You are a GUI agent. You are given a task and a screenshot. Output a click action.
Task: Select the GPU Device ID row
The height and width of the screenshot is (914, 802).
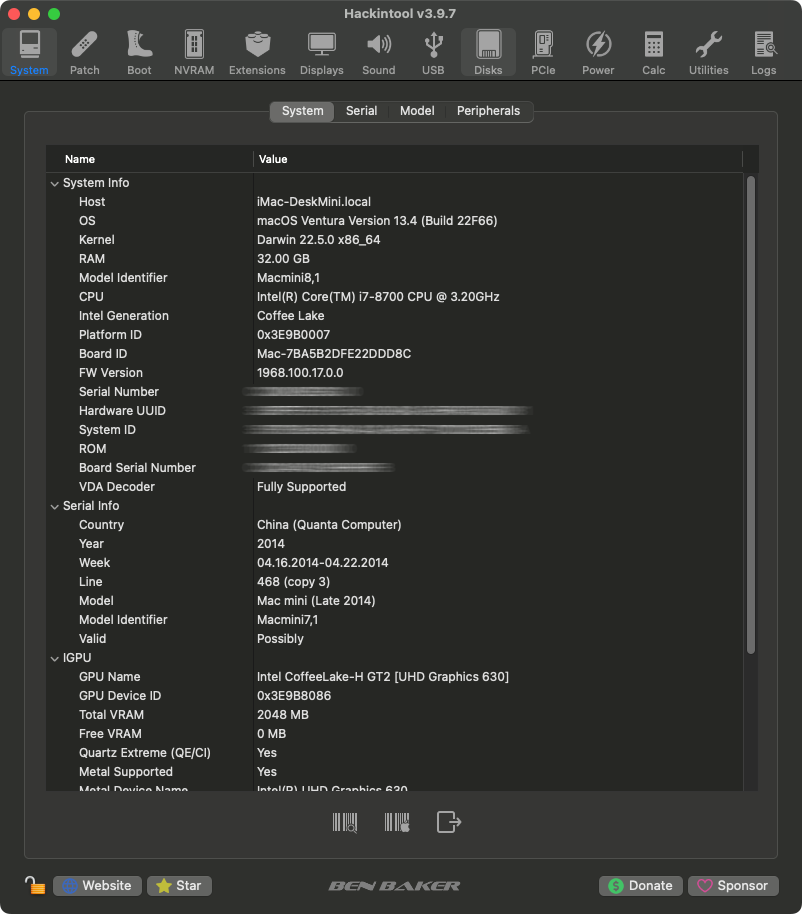tap(395, 696)
